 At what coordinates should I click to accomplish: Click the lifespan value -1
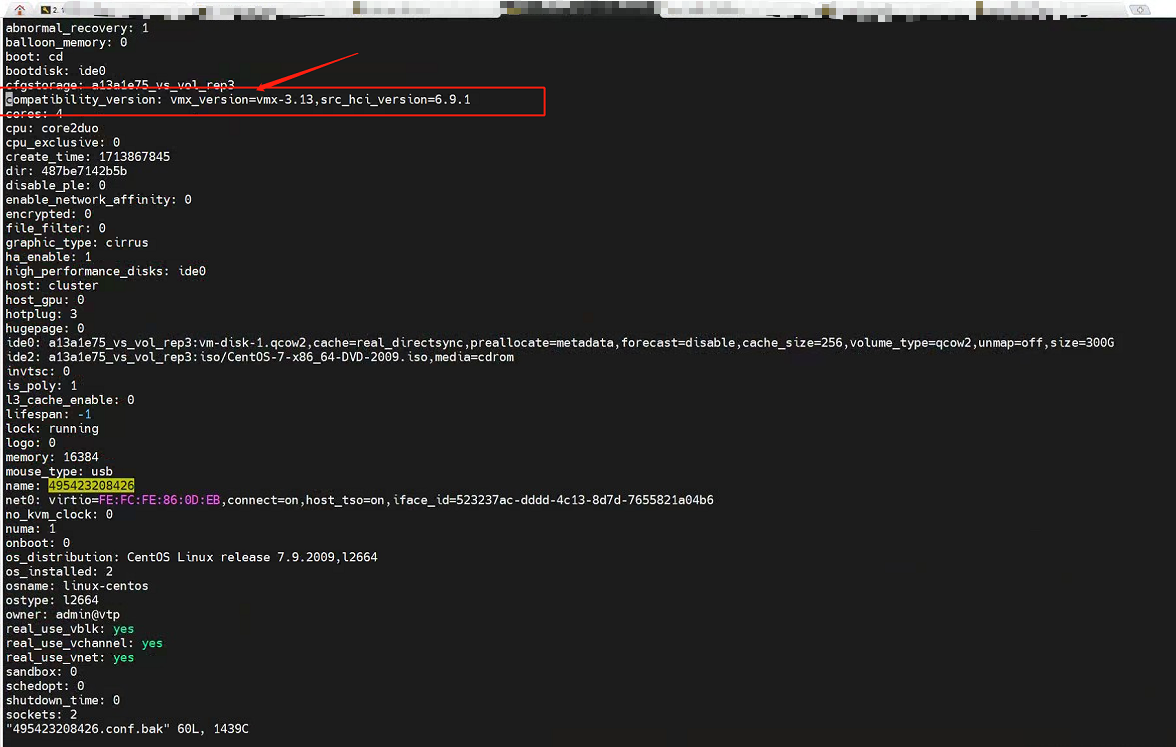tap(84, 414)
